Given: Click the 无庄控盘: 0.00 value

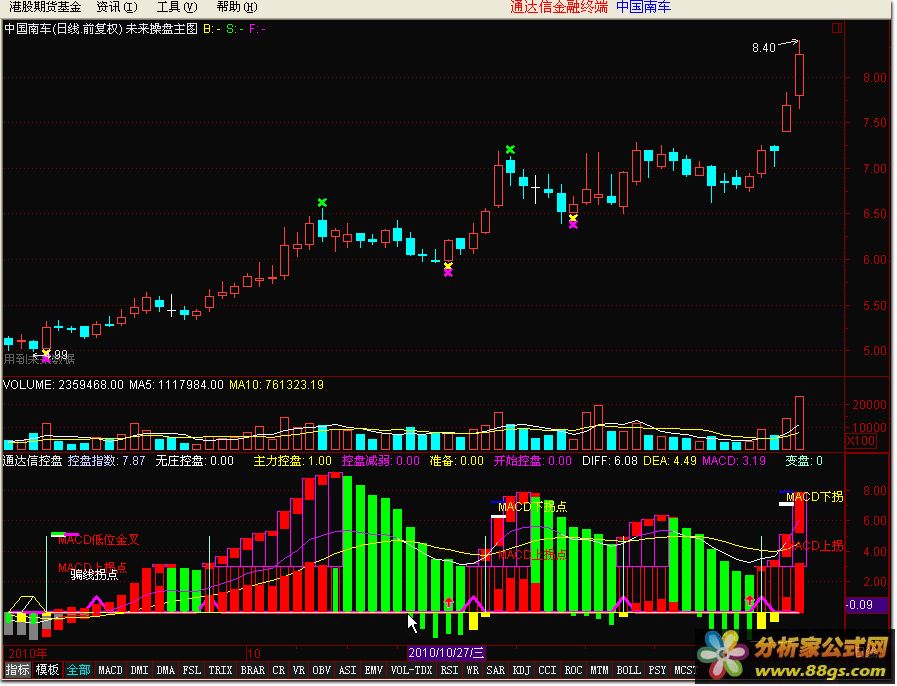Looking at the screenshot, I should tap(195, 461).
